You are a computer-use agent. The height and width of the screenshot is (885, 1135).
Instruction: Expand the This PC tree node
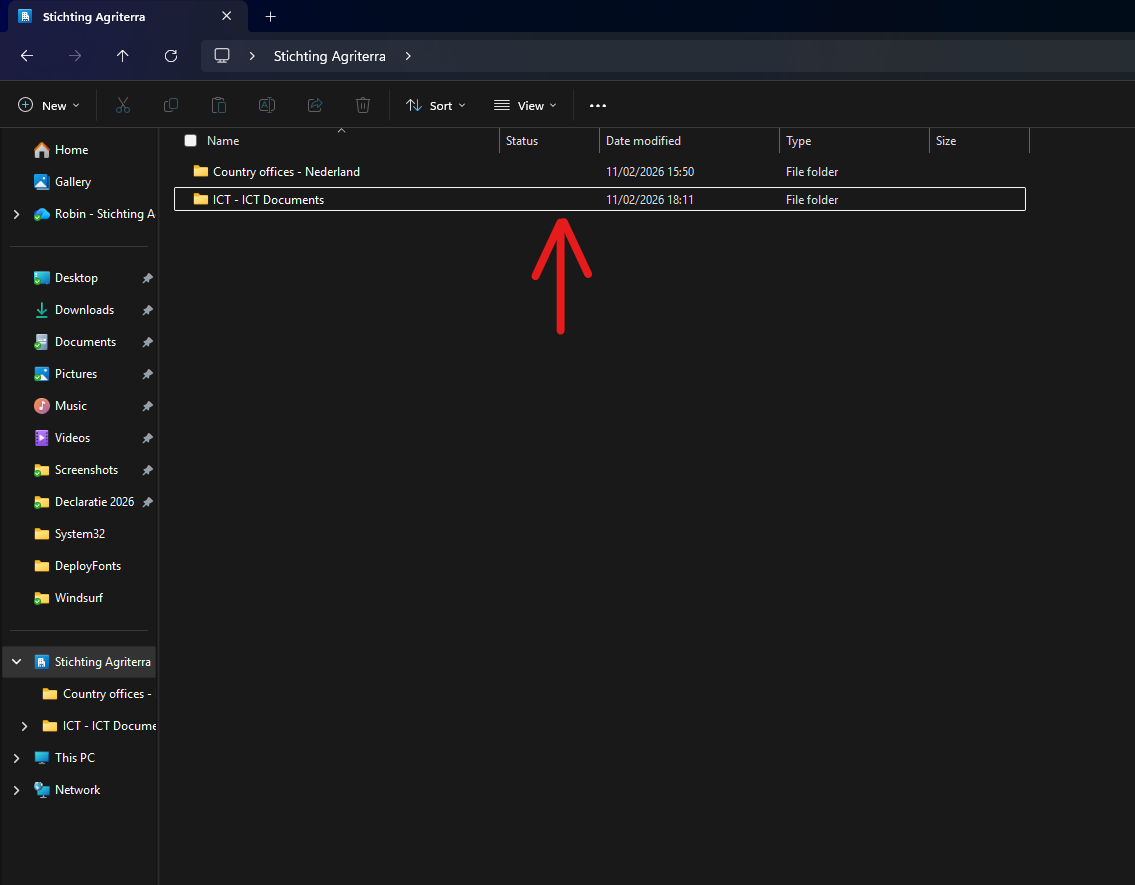pyautogui.click(x=17, y=758)
